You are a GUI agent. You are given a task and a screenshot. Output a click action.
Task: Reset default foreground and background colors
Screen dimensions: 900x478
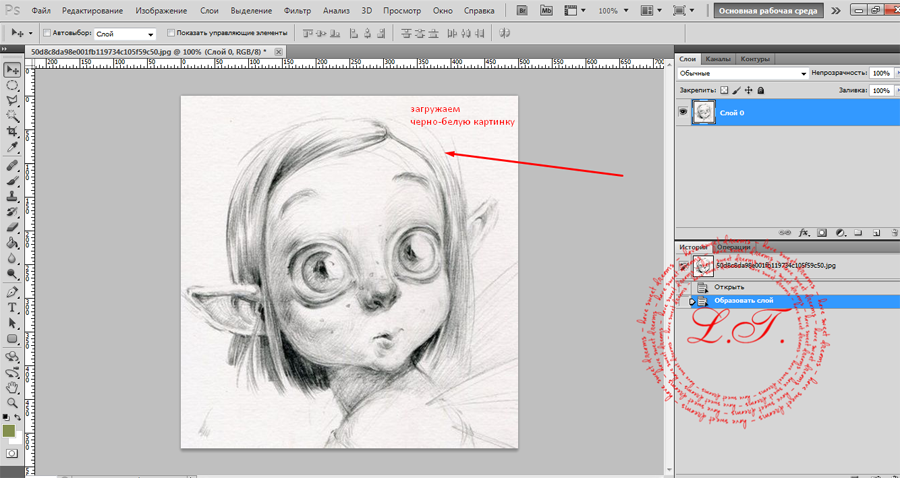pos(6,417)
